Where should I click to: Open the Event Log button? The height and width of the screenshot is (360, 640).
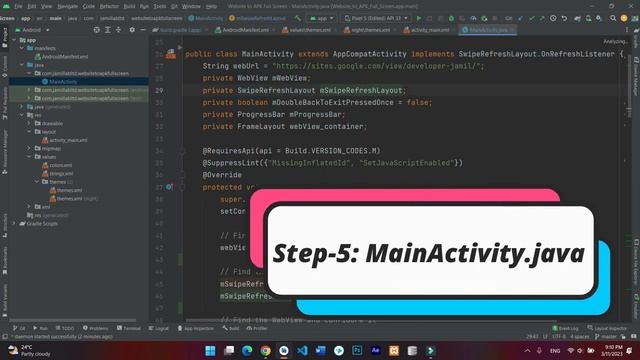tap(565, 328)
